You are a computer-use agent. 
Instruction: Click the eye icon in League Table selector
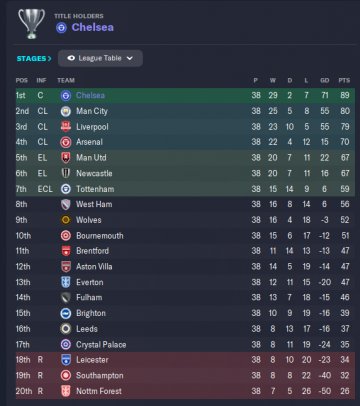point(71,58)
